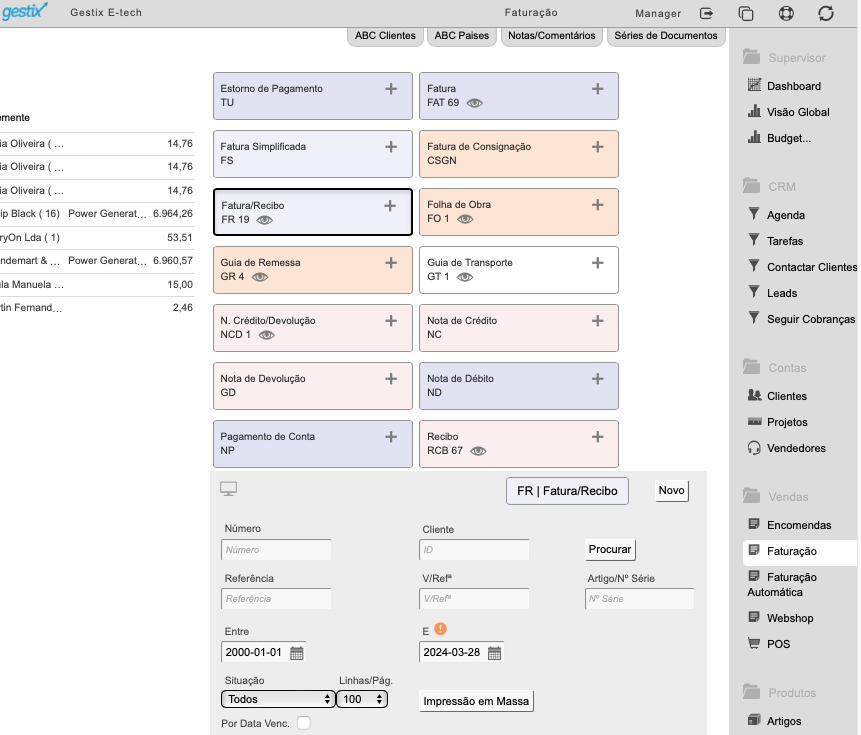Open the Séries de Documentos tab

coord(666,36)
